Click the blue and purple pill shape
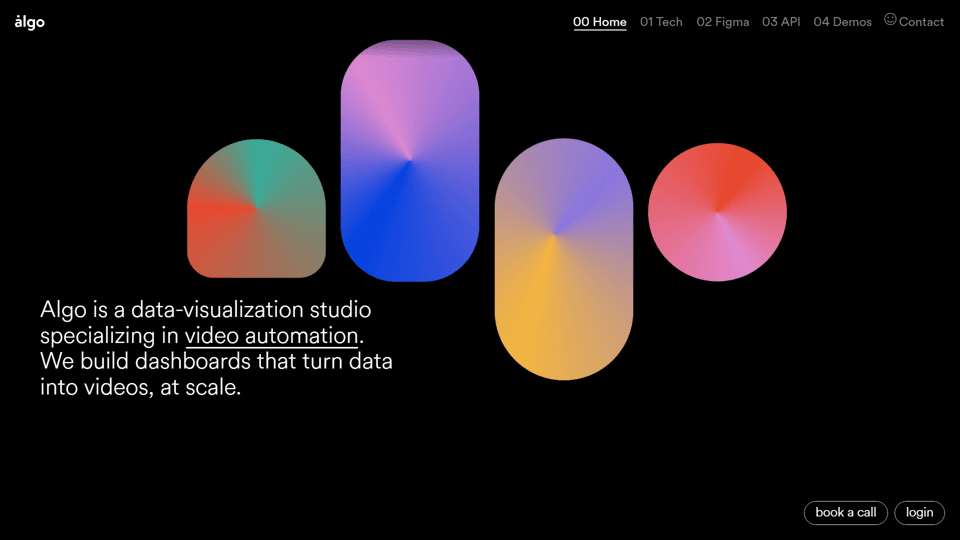 (410, 160)
